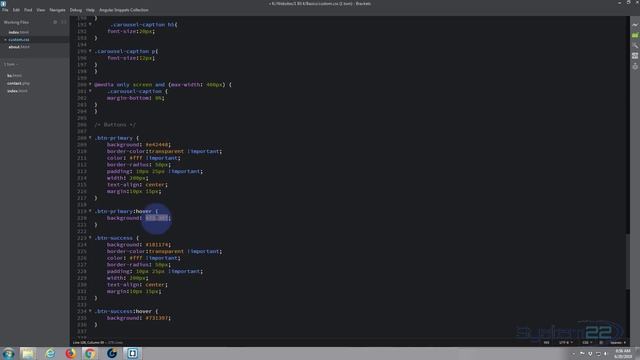The image size is (640, 360).
Task: Open the green Extension Manager icon
Action: pos(635,36)
